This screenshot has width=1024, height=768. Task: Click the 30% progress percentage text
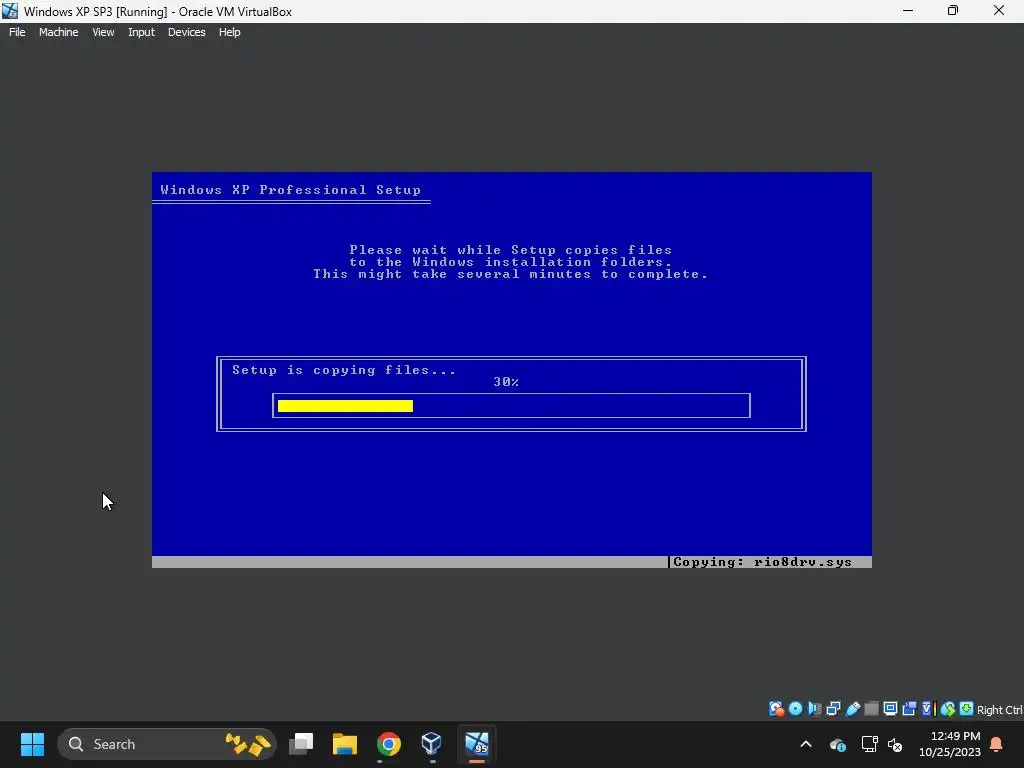(x=506, y=382)
